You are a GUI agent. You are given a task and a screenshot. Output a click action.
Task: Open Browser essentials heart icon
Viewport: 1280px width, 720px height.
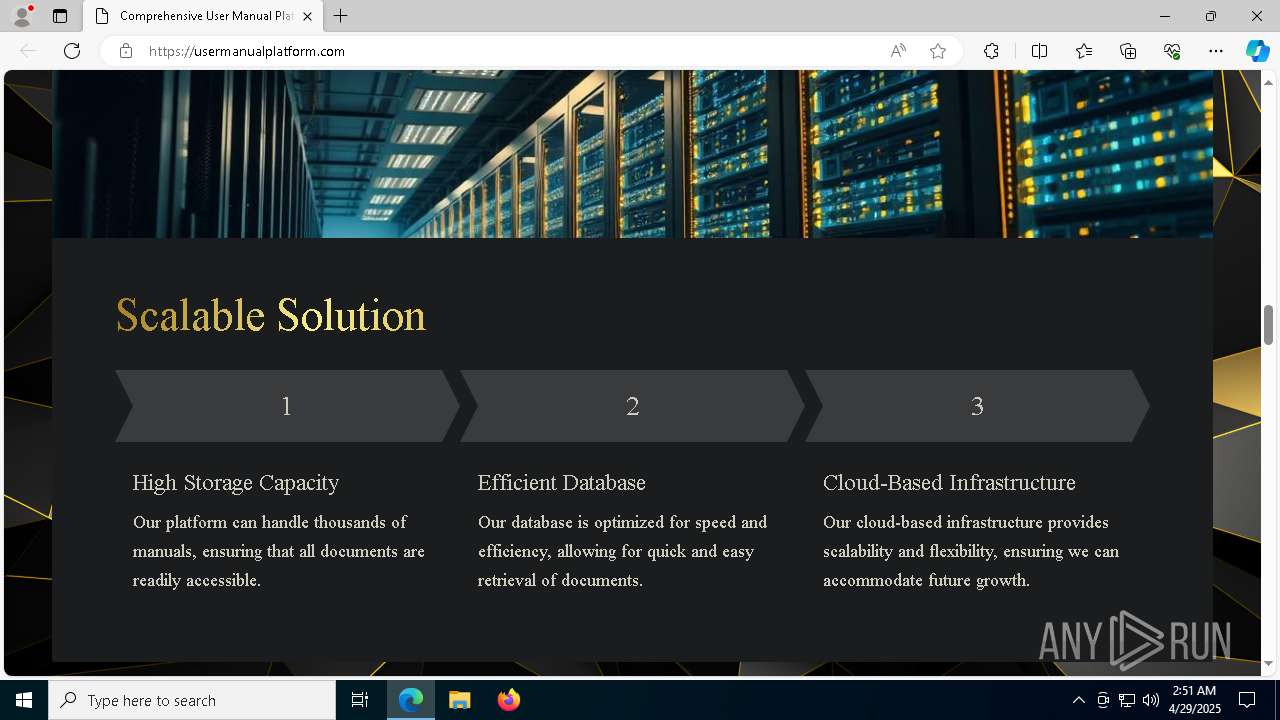tap(1172, 51)
